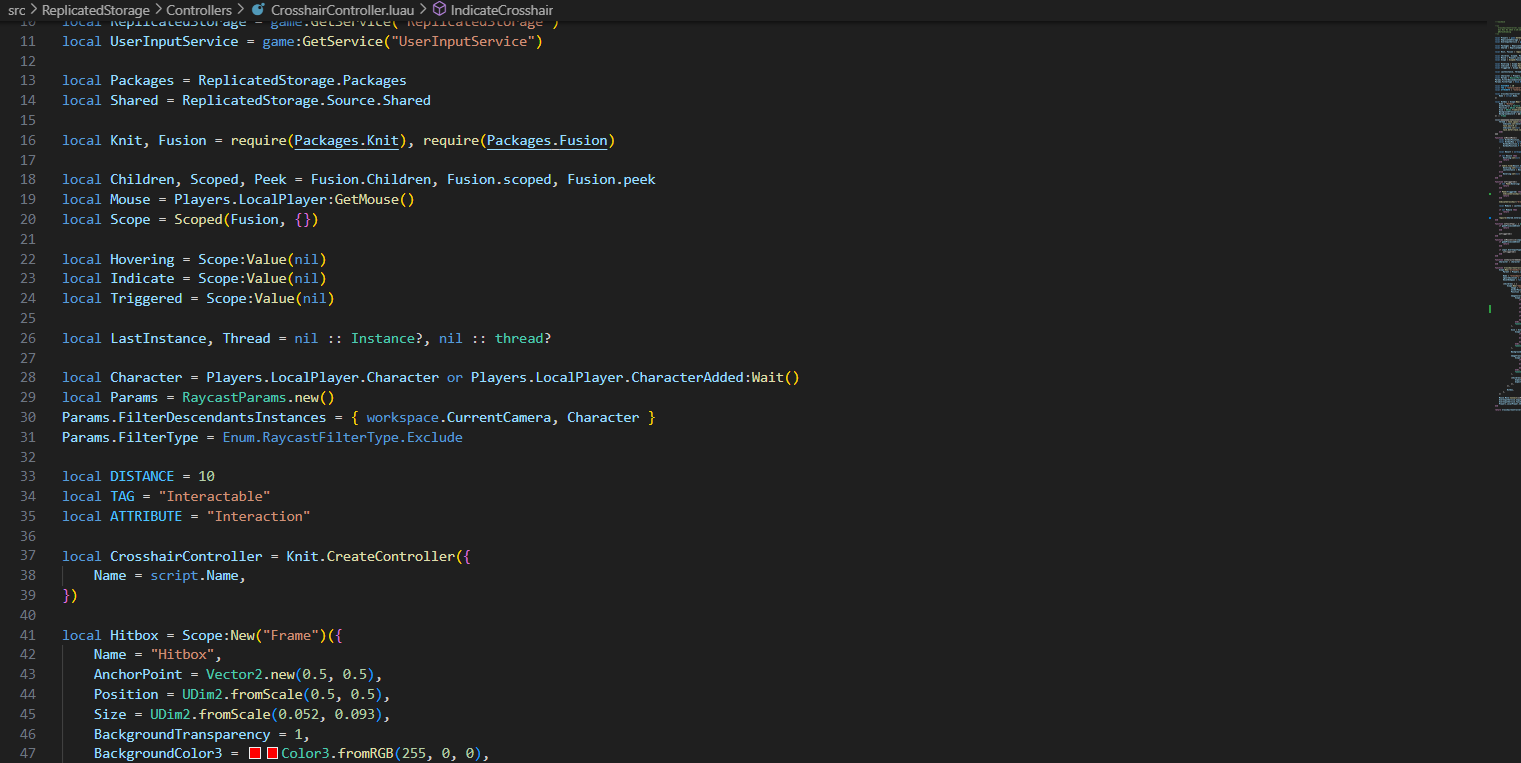Click Players.LocalPlayer:GetMouse call
The width and height of the screenshot is (1521, 763).
294,199
